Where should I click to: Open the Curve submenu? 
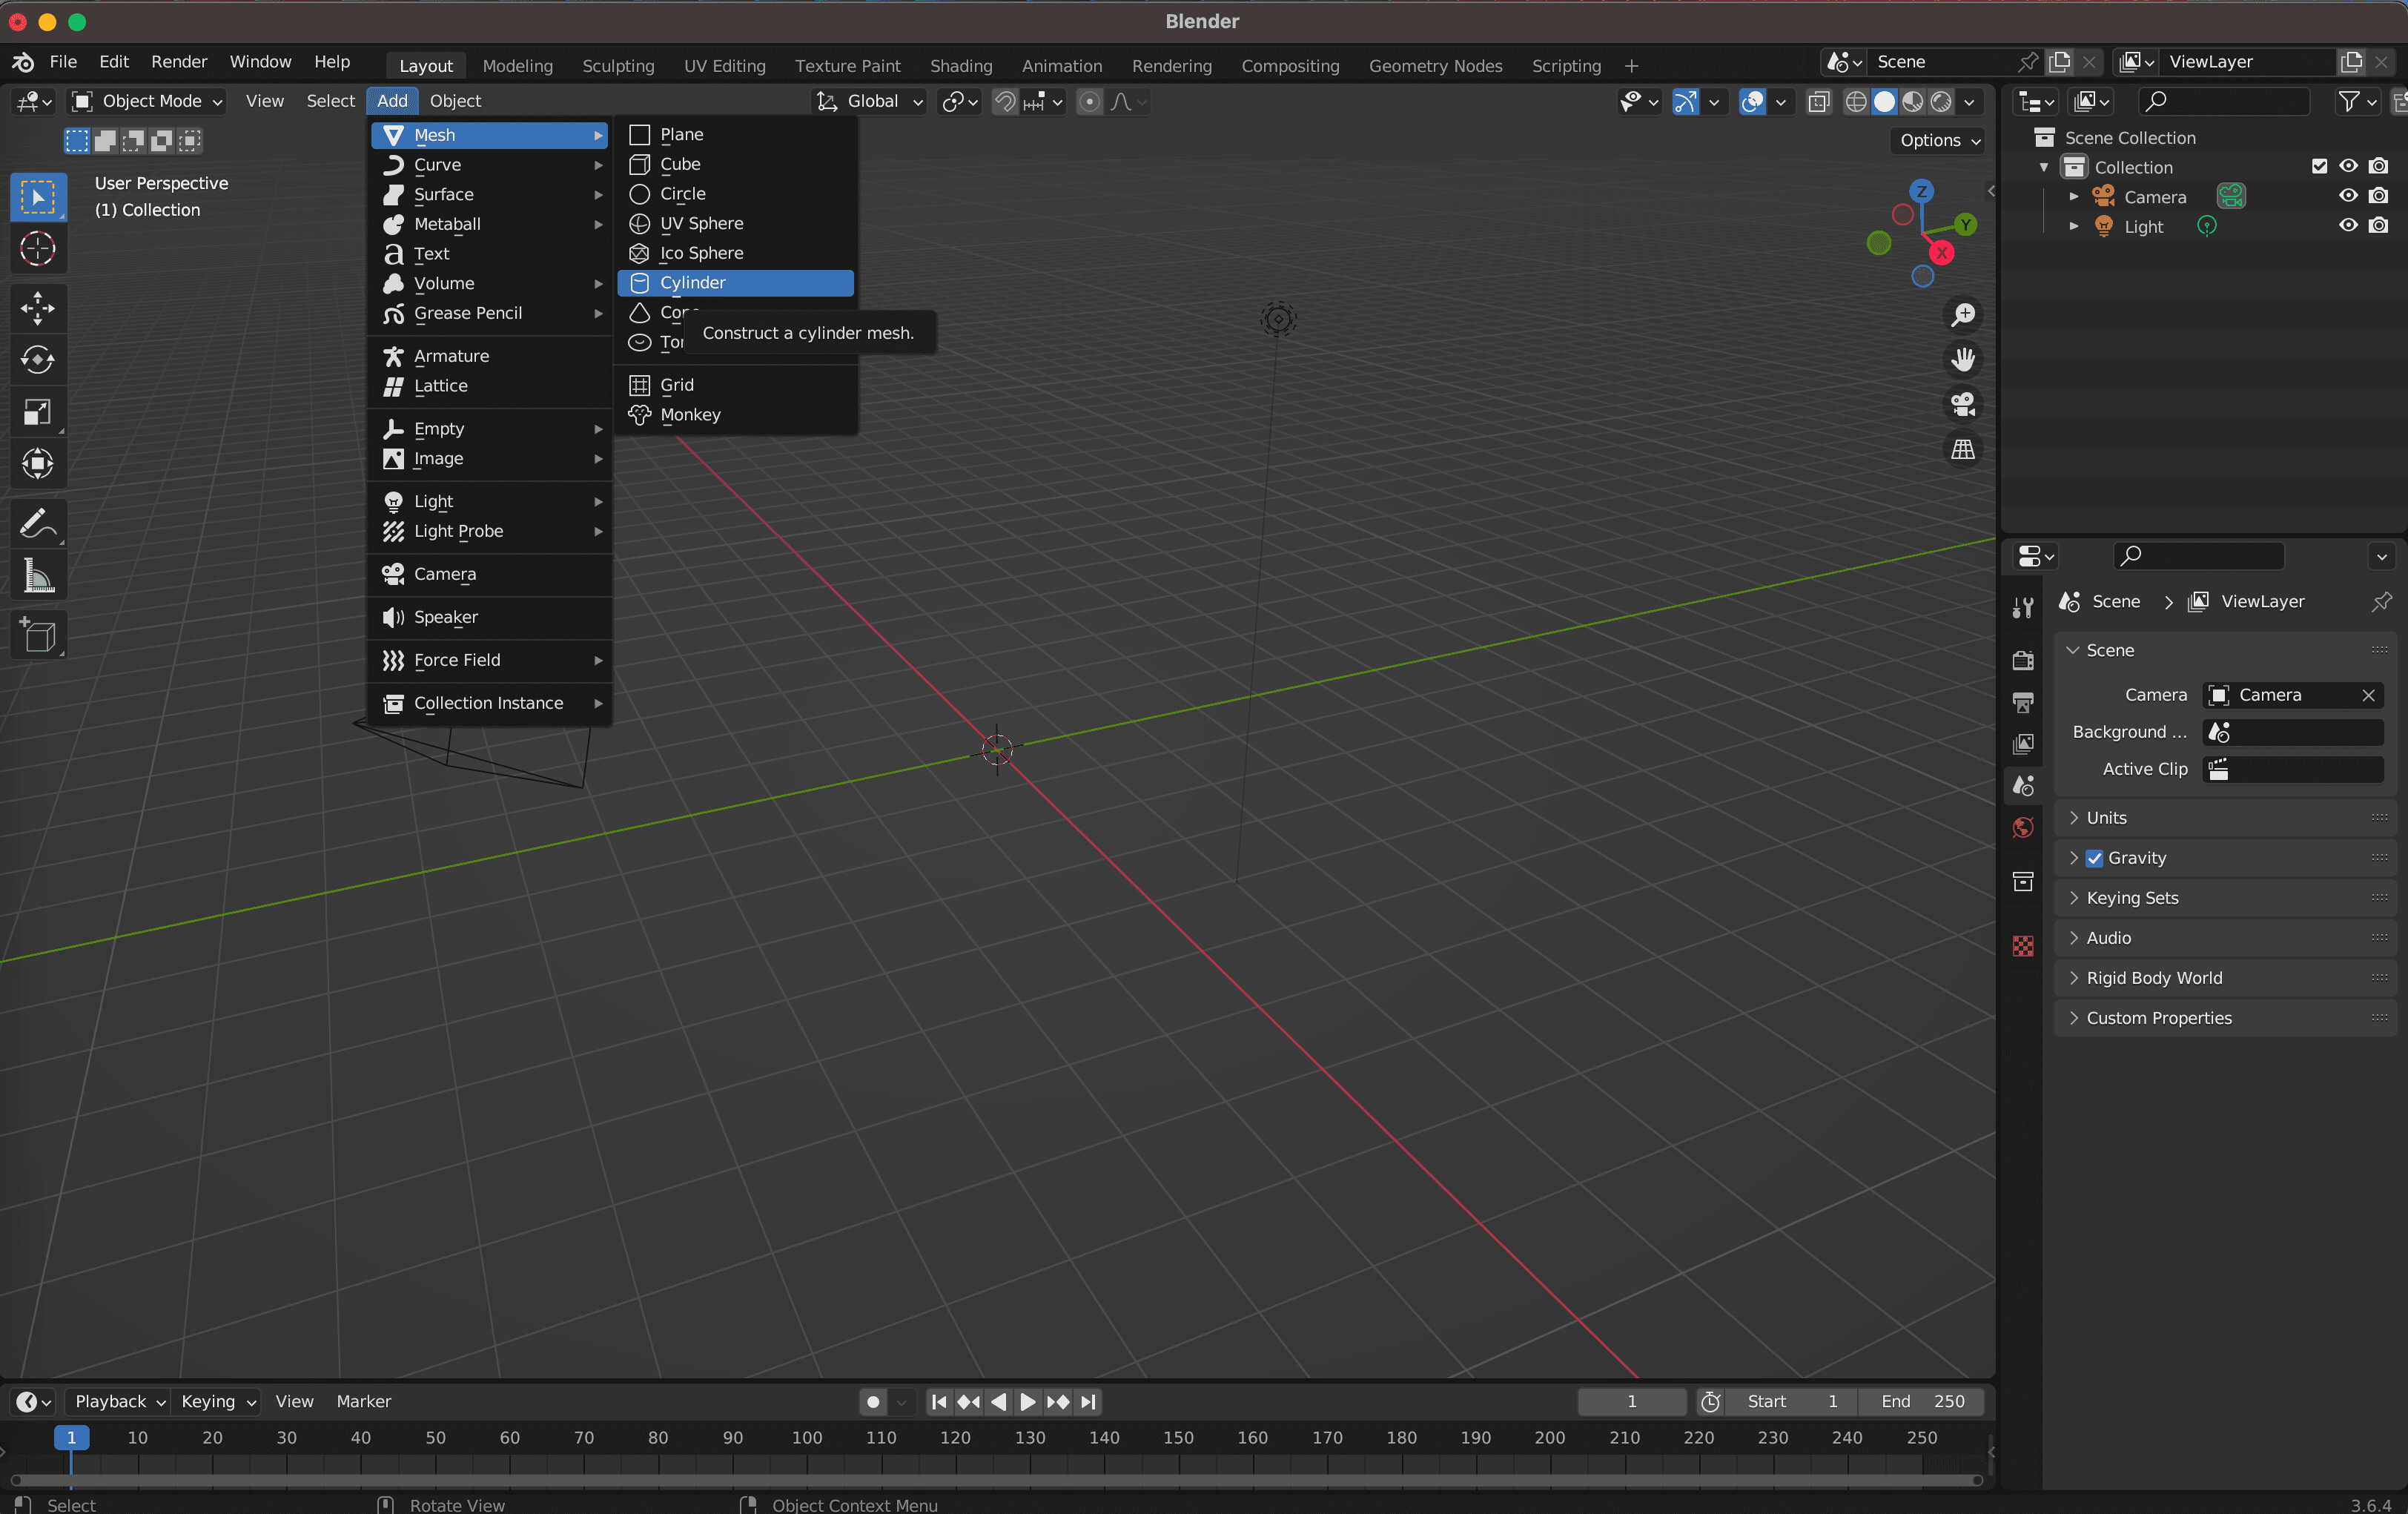coord(490,165)
